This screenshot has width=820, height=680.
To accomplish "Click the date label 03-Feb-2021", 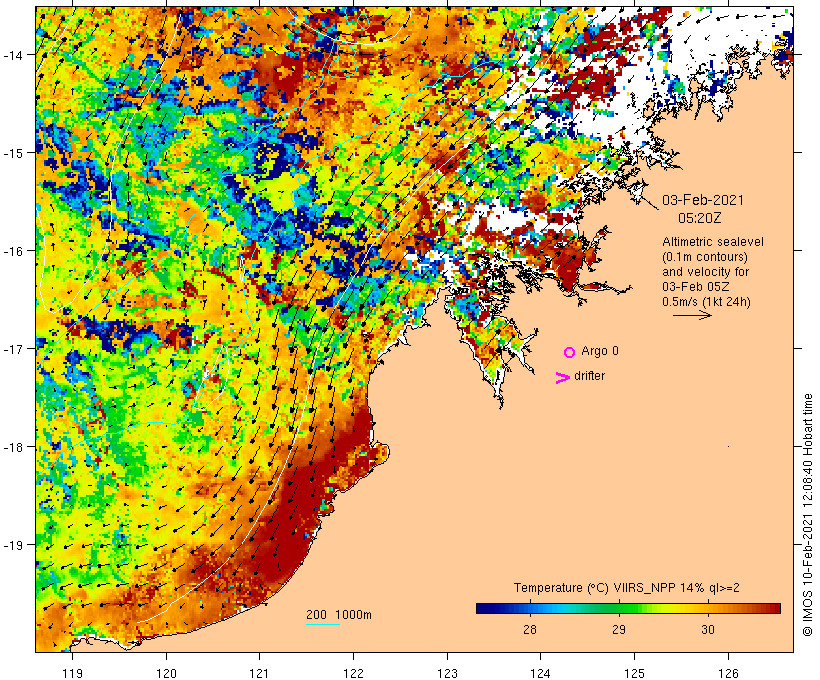I will [703, 200].
